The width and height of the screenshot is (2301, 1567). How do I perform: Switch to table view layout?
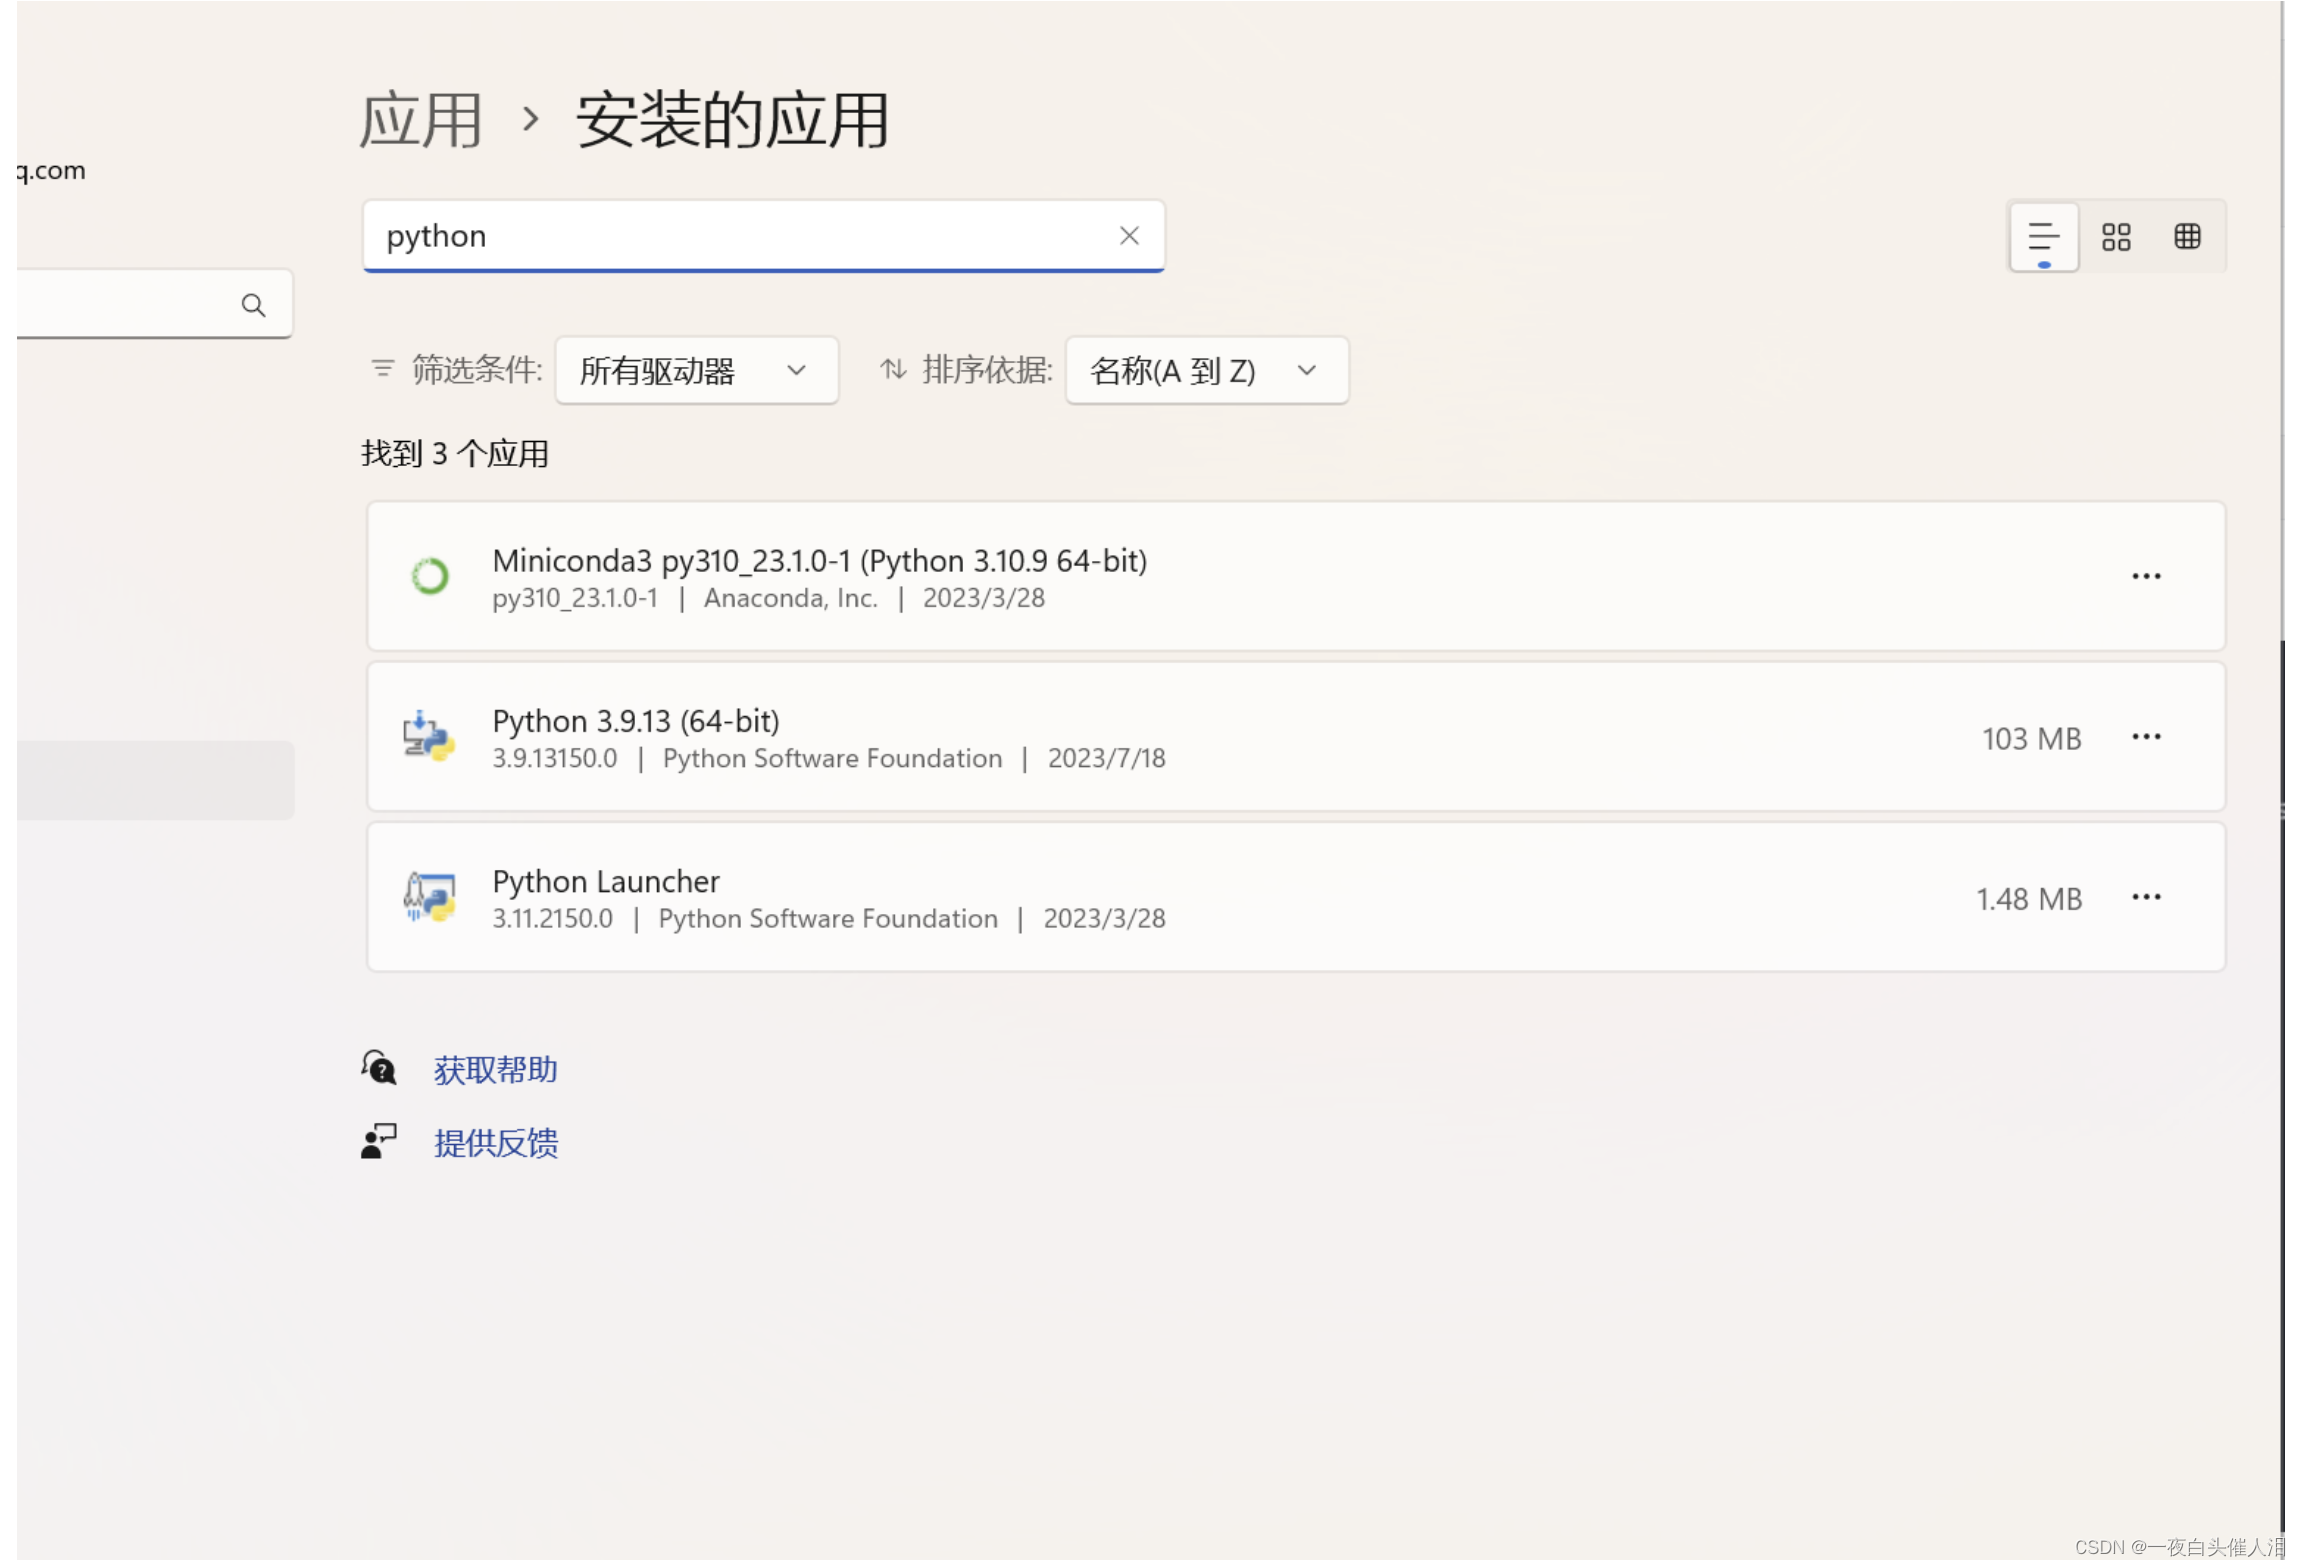tap(2187, 237)
